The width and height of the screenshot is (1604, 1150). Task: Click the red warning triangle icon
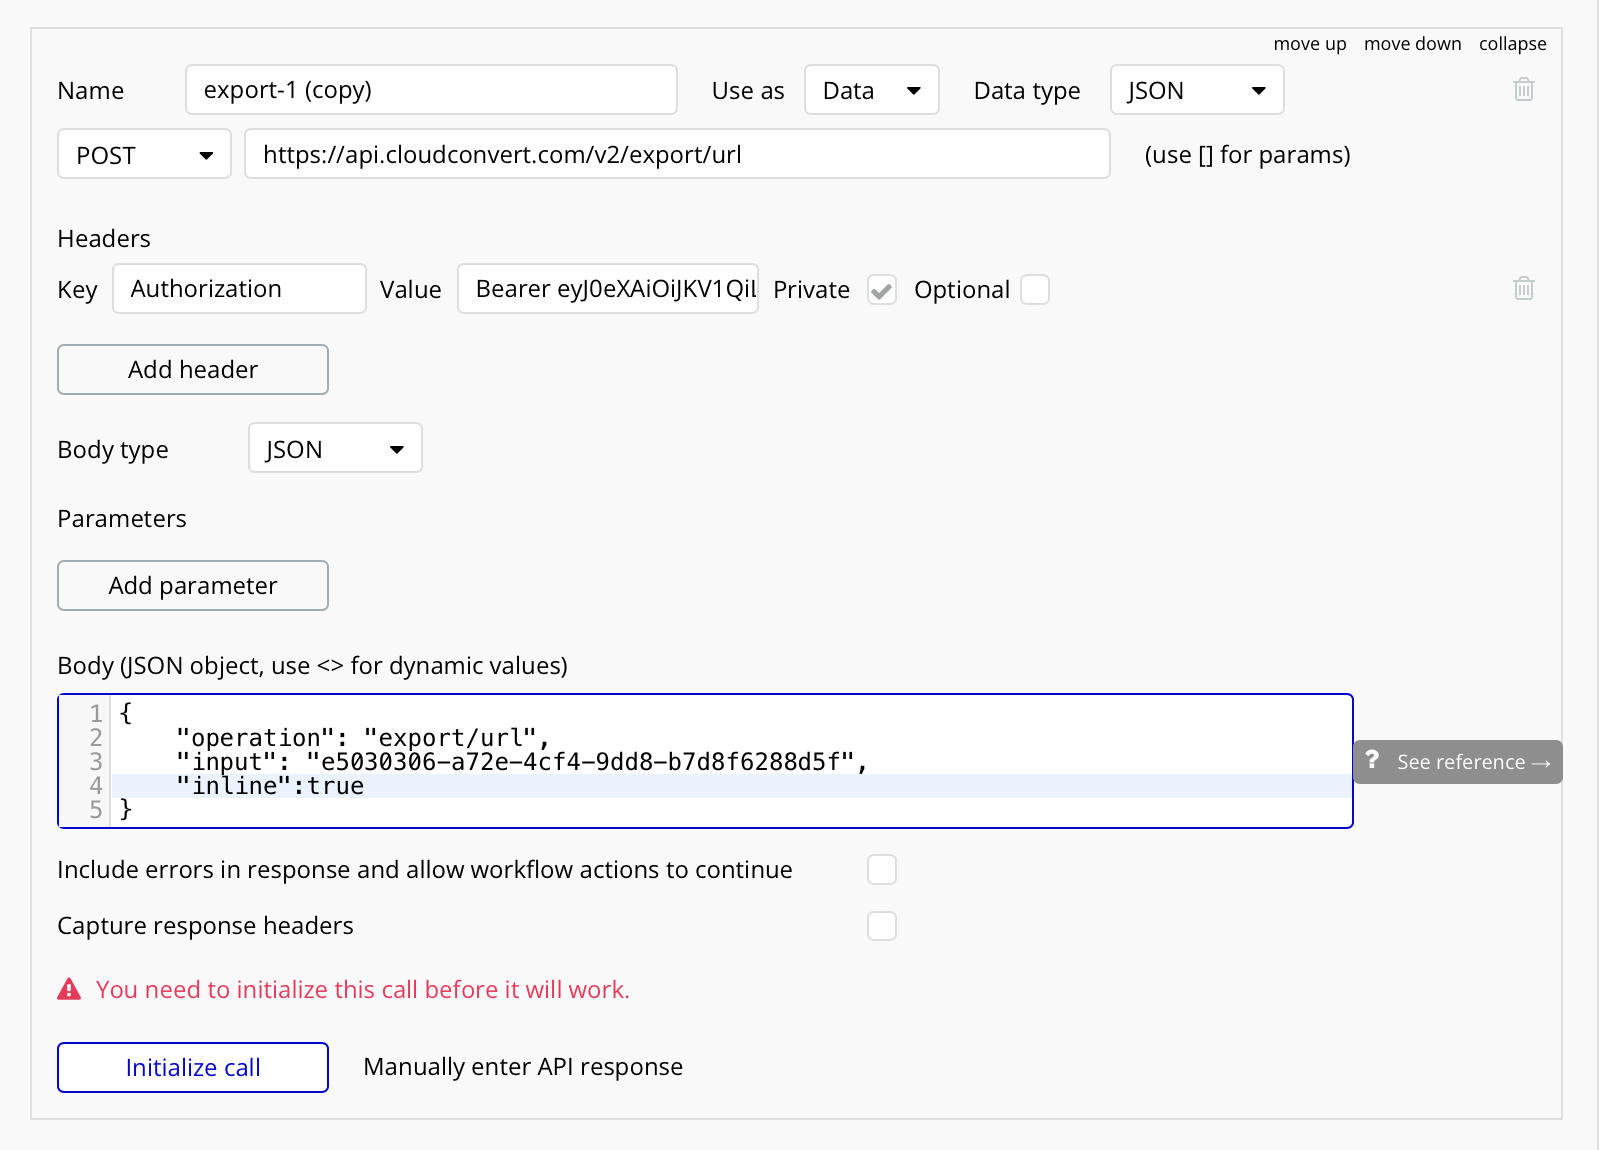point(69,989)
